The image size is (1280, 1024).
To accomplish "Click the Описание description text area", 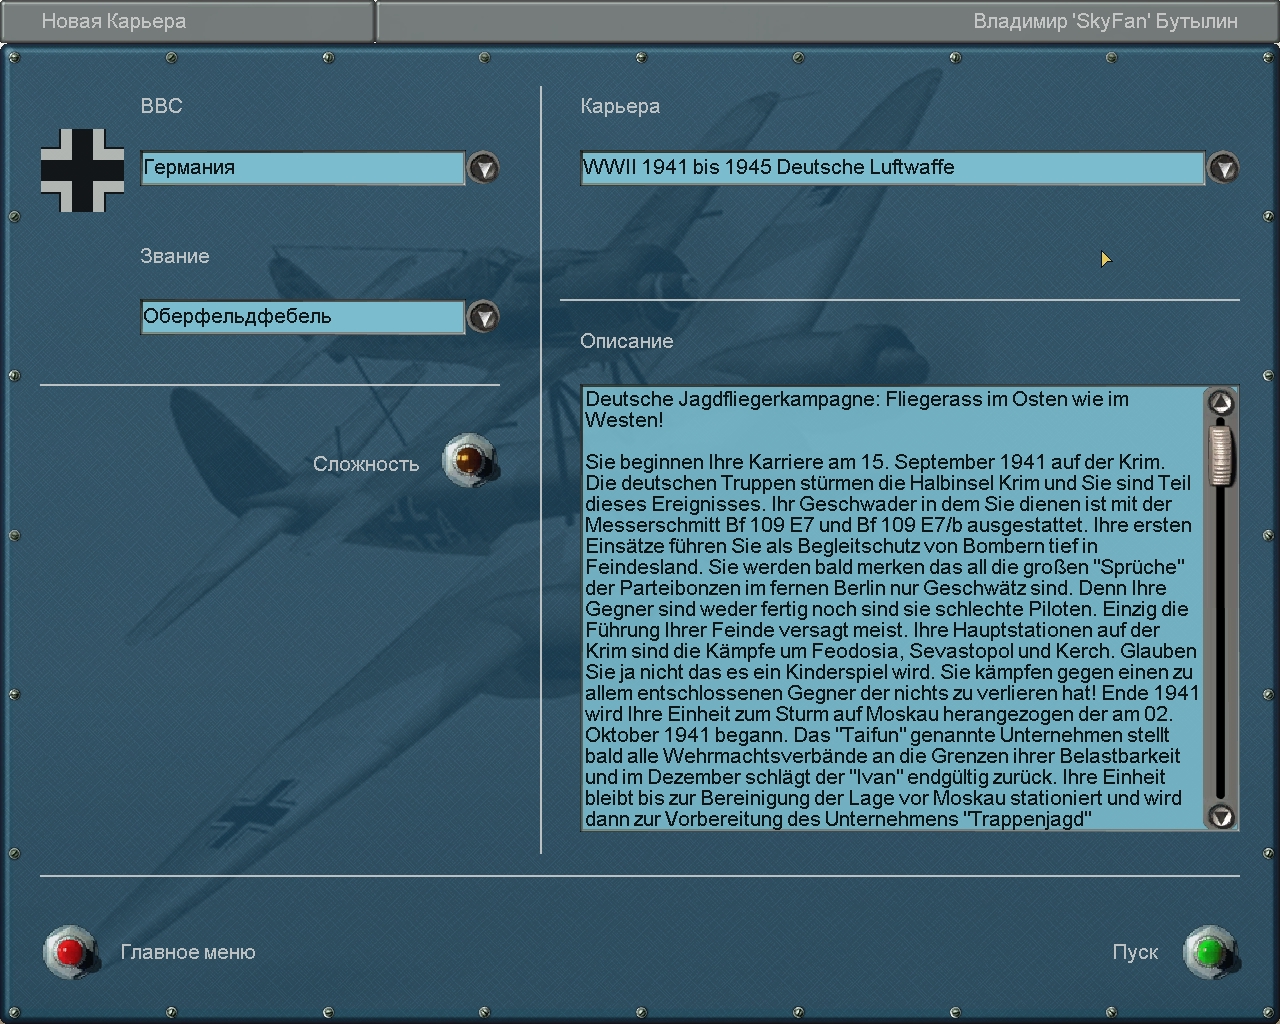I will click(893, 608).
